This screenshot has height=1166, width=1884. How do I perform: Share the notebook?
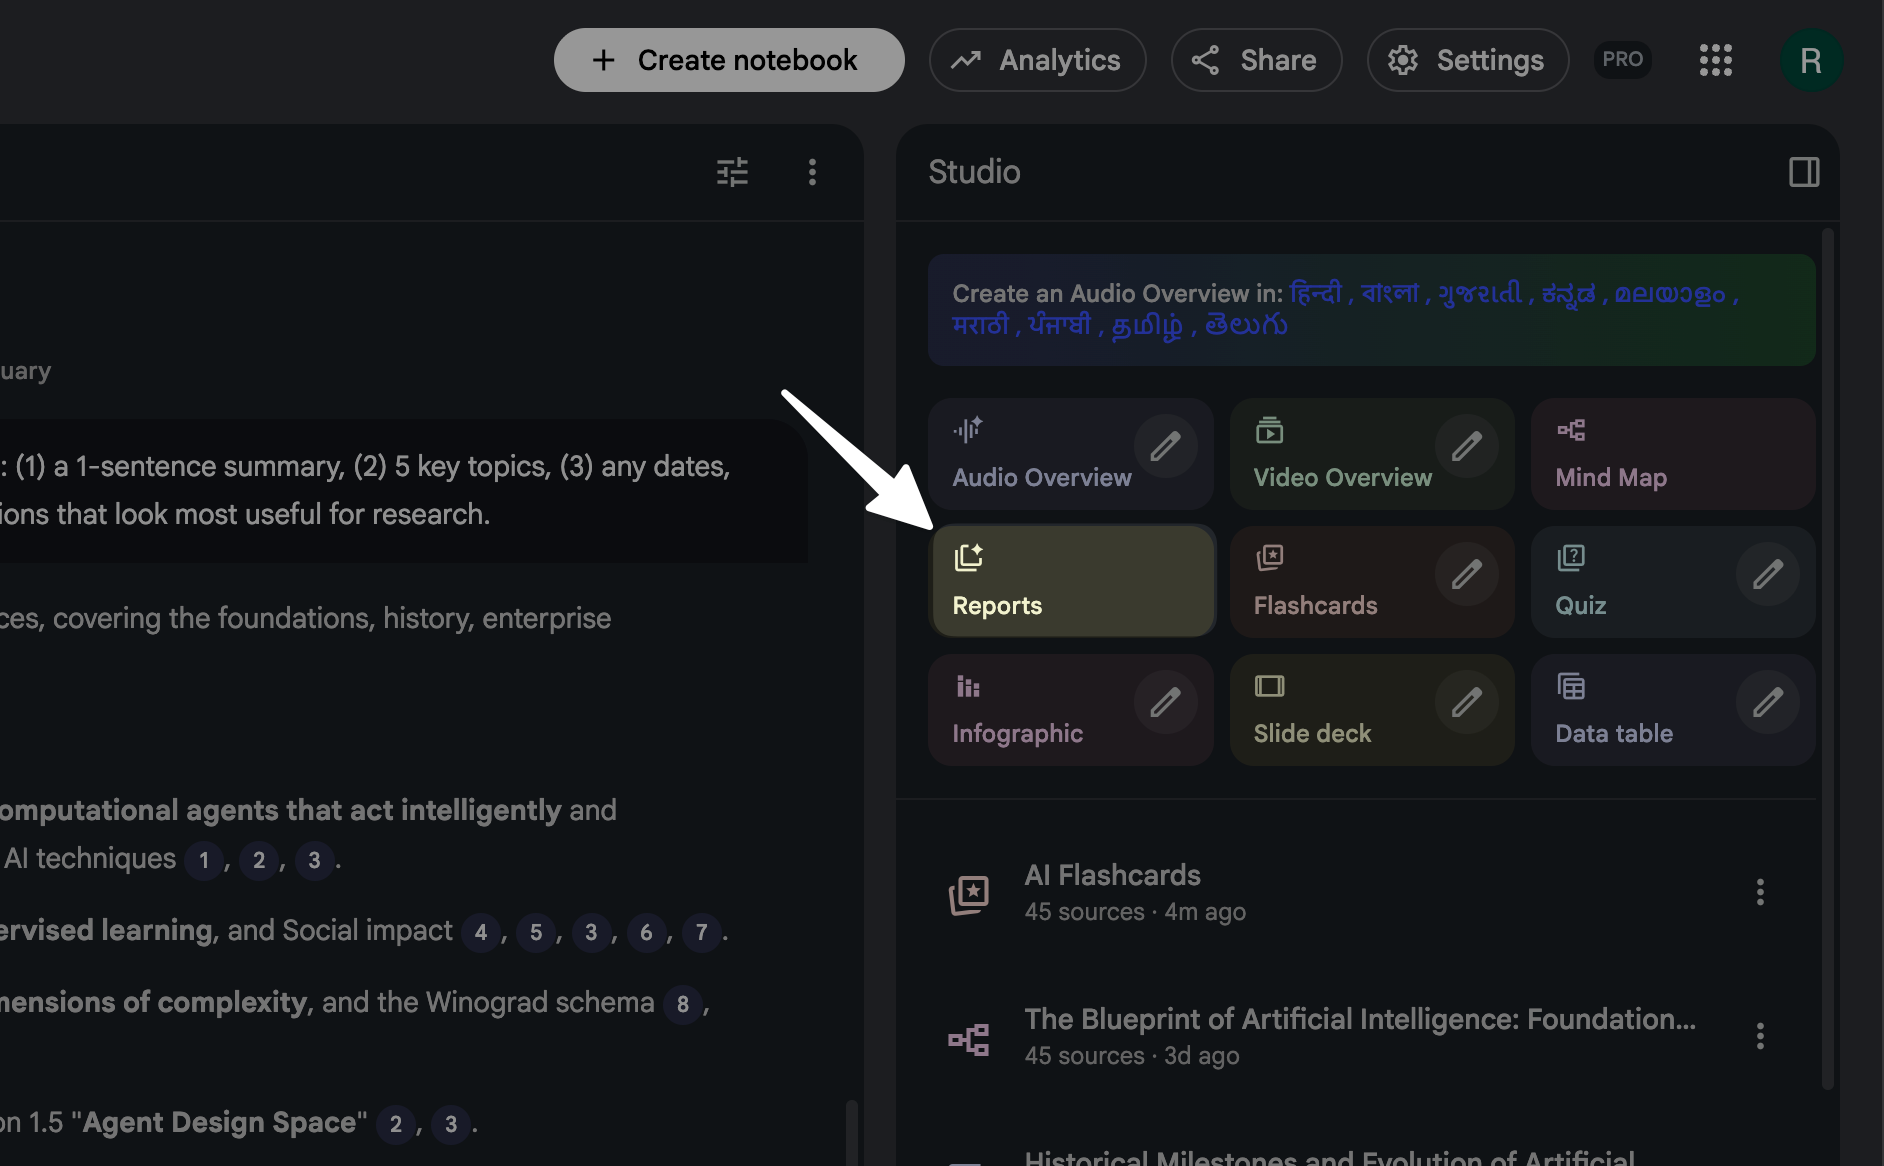(x=1256, y=60)
